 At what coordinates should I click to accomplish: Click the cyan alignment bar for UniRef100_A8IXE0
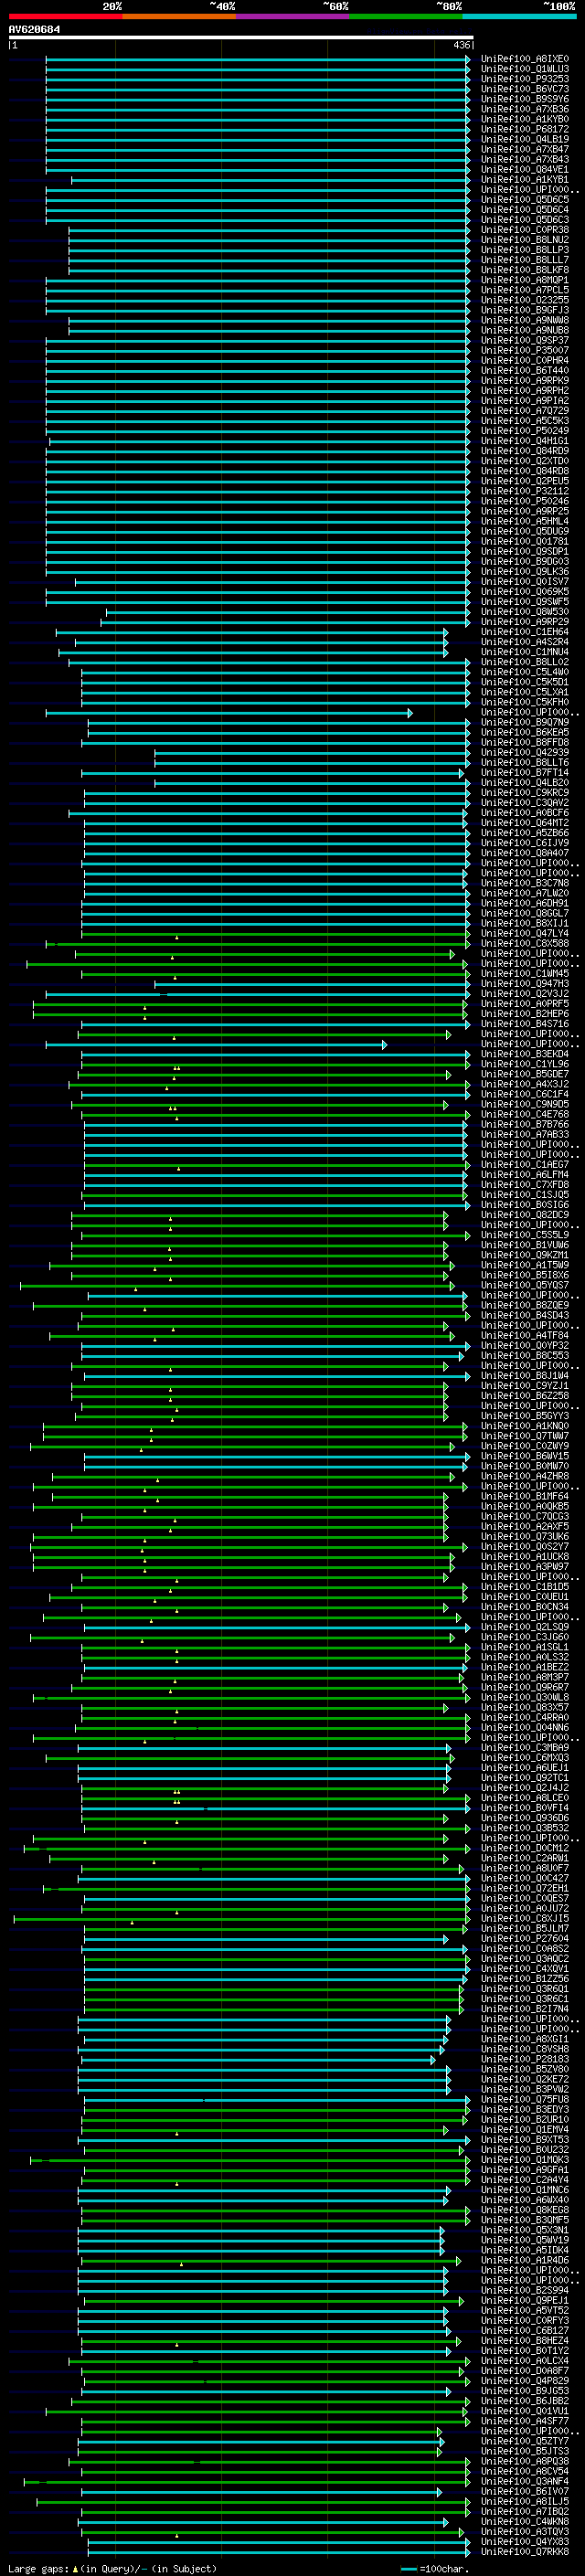[258, 60]
